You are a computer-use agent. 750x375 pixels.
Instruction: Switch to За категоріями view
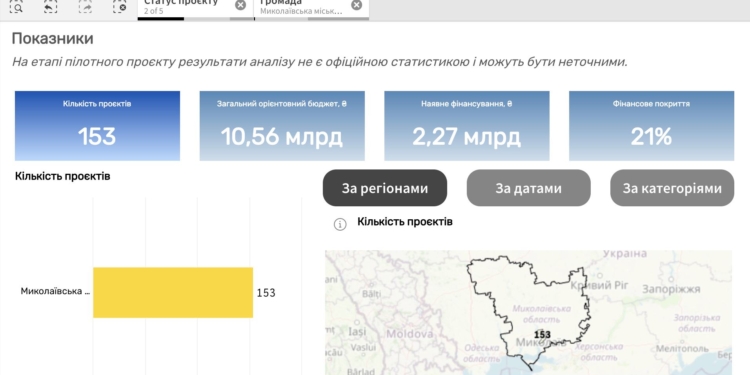pos(672,188)
